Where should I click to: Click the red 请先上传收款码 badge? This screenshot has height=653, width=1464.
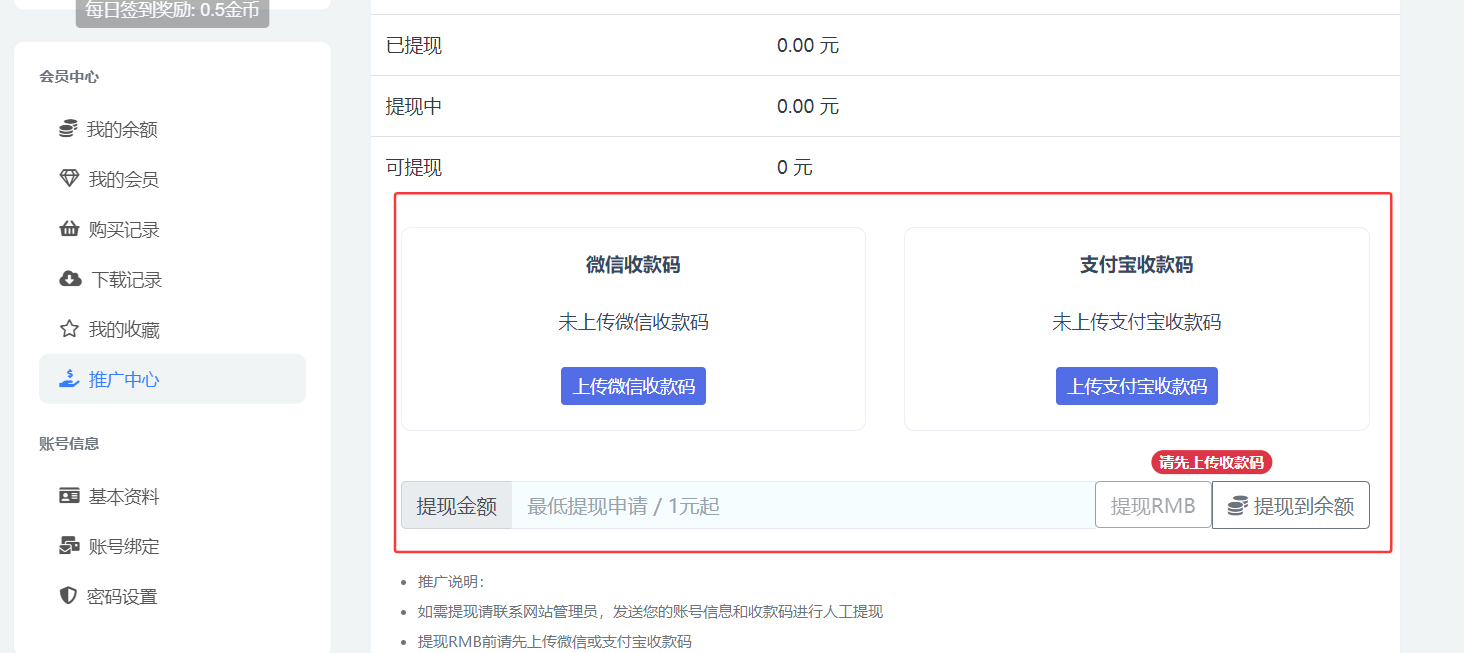coord(1211,462)
